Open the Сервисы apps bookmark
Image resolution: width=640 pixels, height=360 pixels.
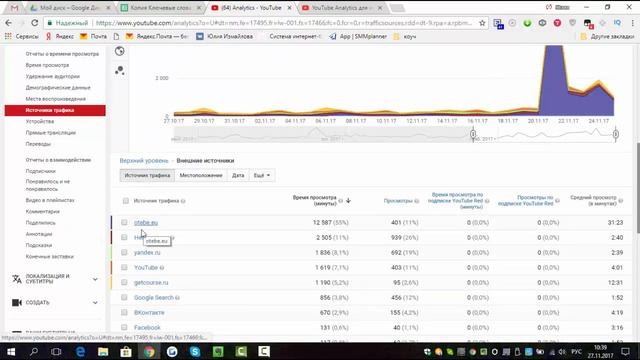[22, 36]
